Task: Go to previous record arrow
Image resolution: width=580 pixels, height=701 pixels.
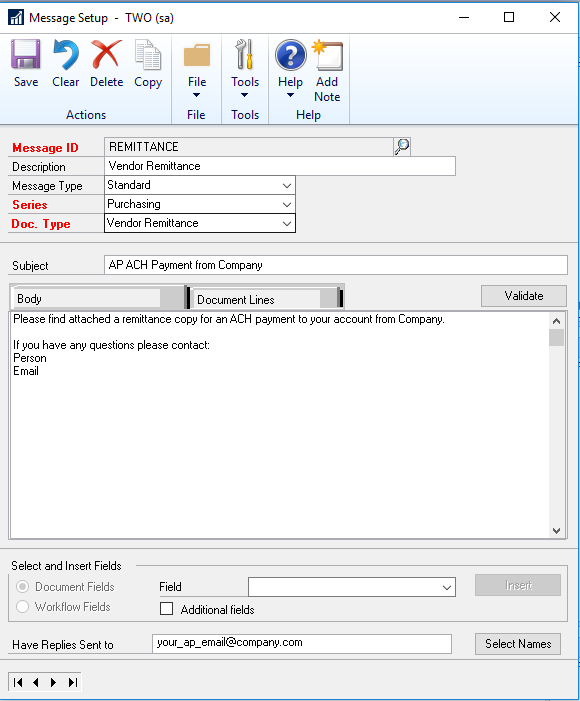Action: [x=36, y=682]
